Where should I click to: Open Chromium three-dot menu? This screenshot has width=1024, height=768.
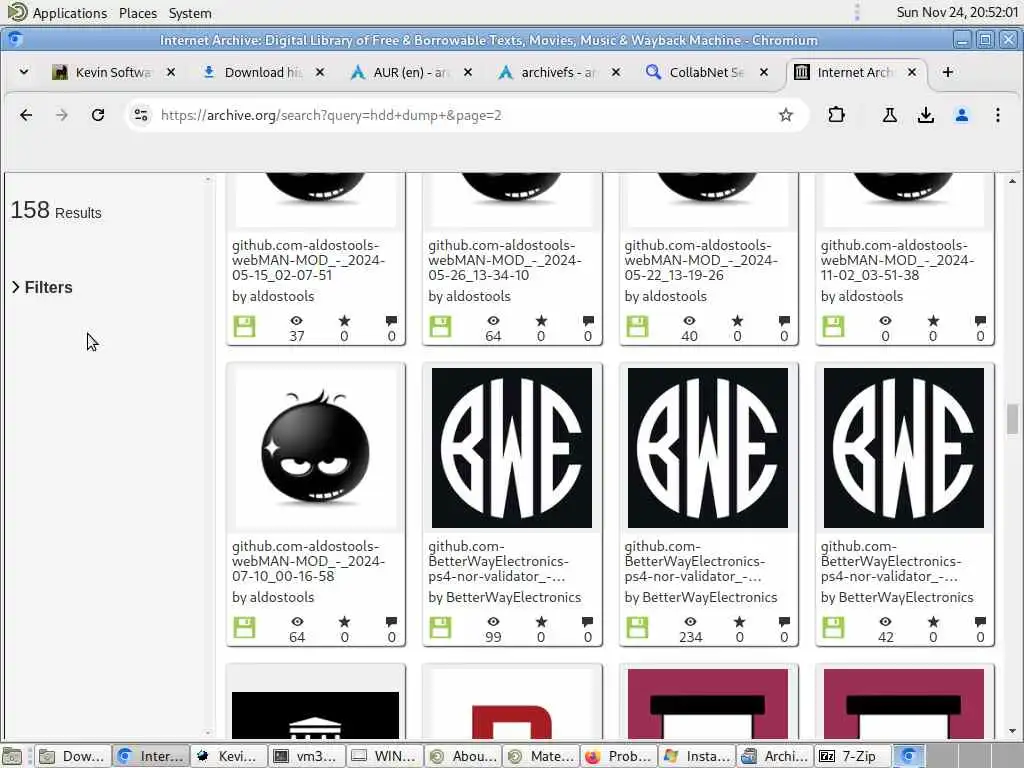pyautogui.click(x=998, y=116)
